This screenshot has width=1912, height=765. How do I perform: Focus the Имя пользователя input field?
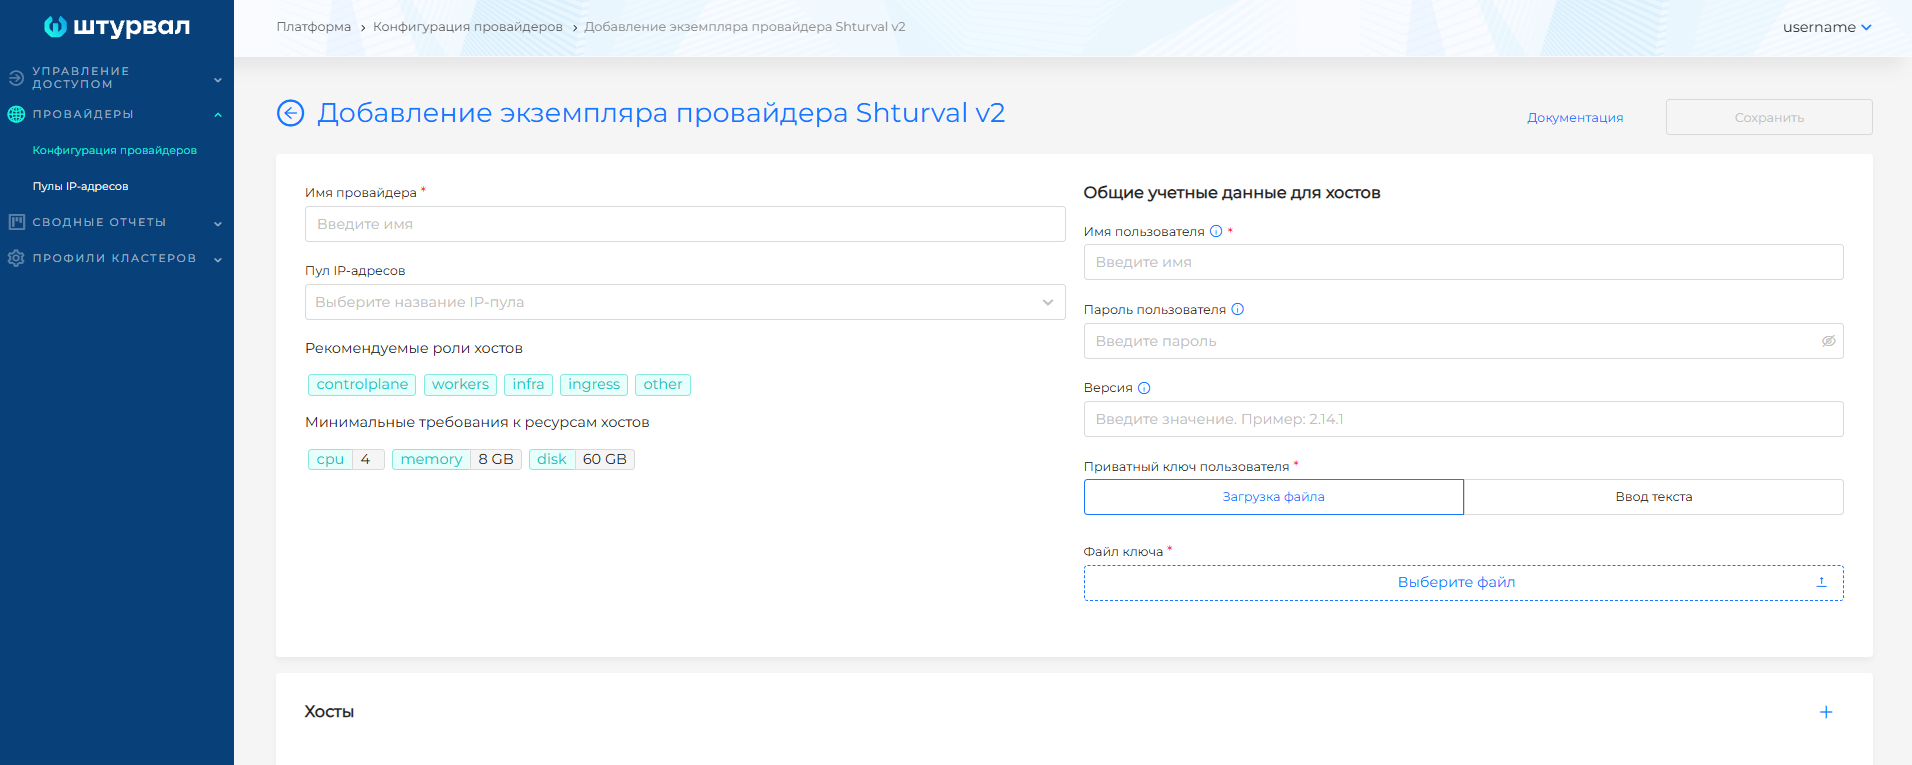click(x=1464, y=262)
